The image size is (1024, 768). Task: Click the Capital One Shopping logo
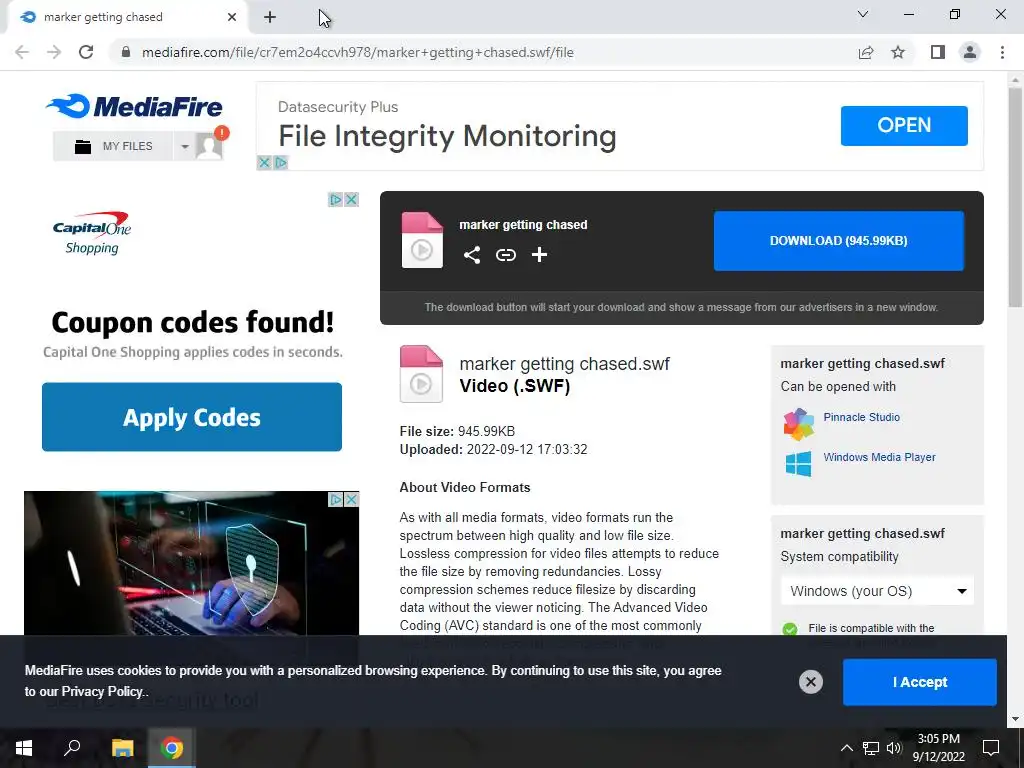click(x=91, y=233)
